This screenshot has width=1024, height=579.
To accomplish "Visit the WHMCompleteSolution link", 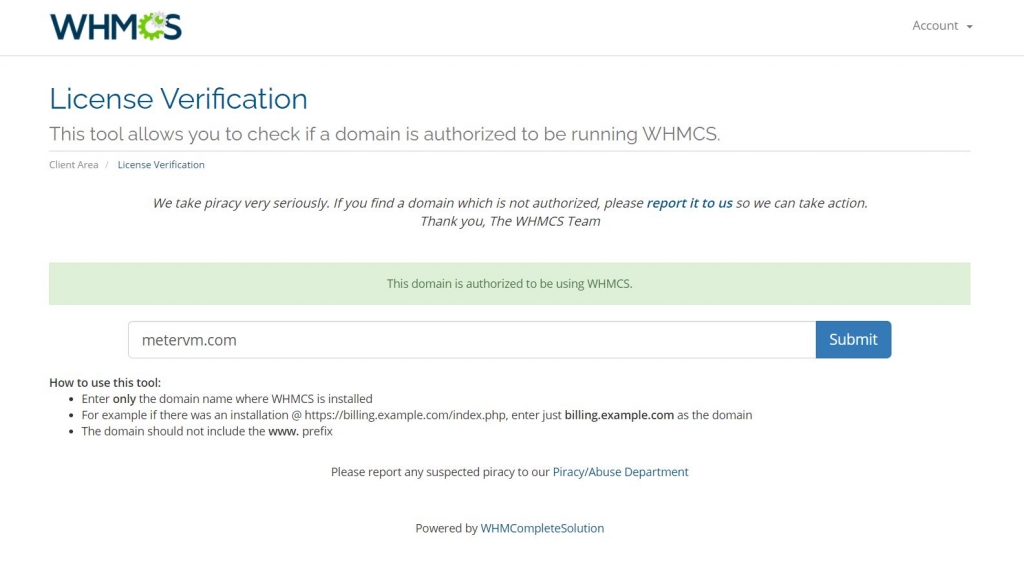I will pyautogui.click(x=542, y=528).
